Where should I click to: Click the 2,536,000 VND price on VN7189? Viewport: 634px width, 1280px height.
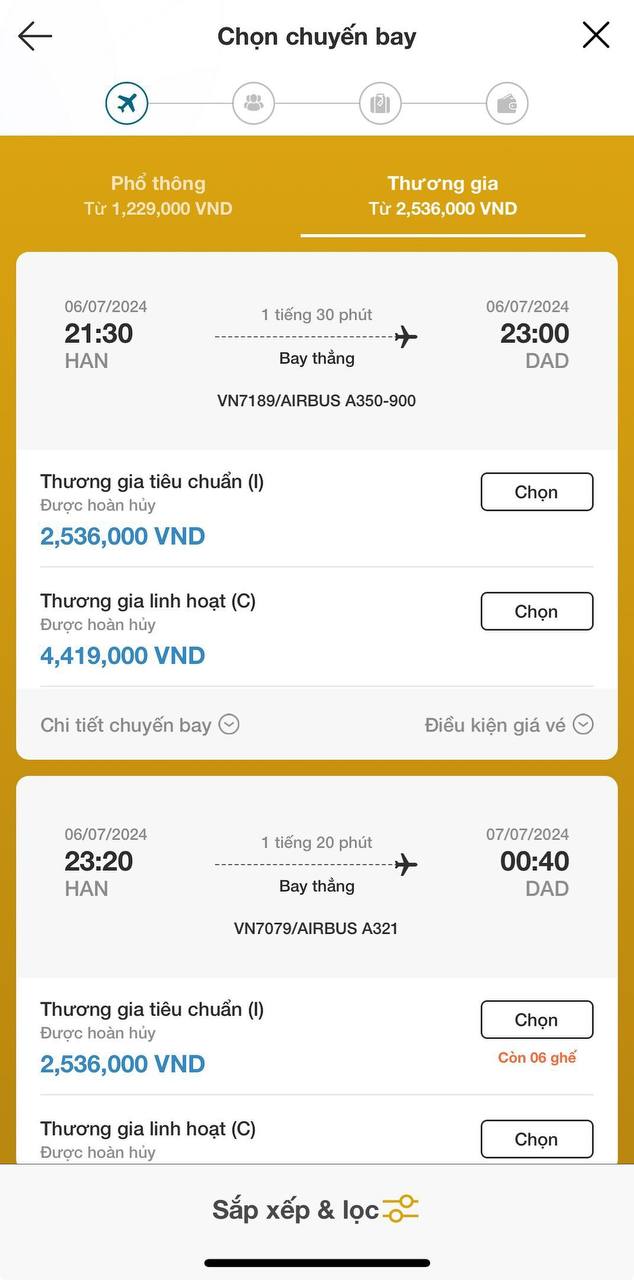122,537
